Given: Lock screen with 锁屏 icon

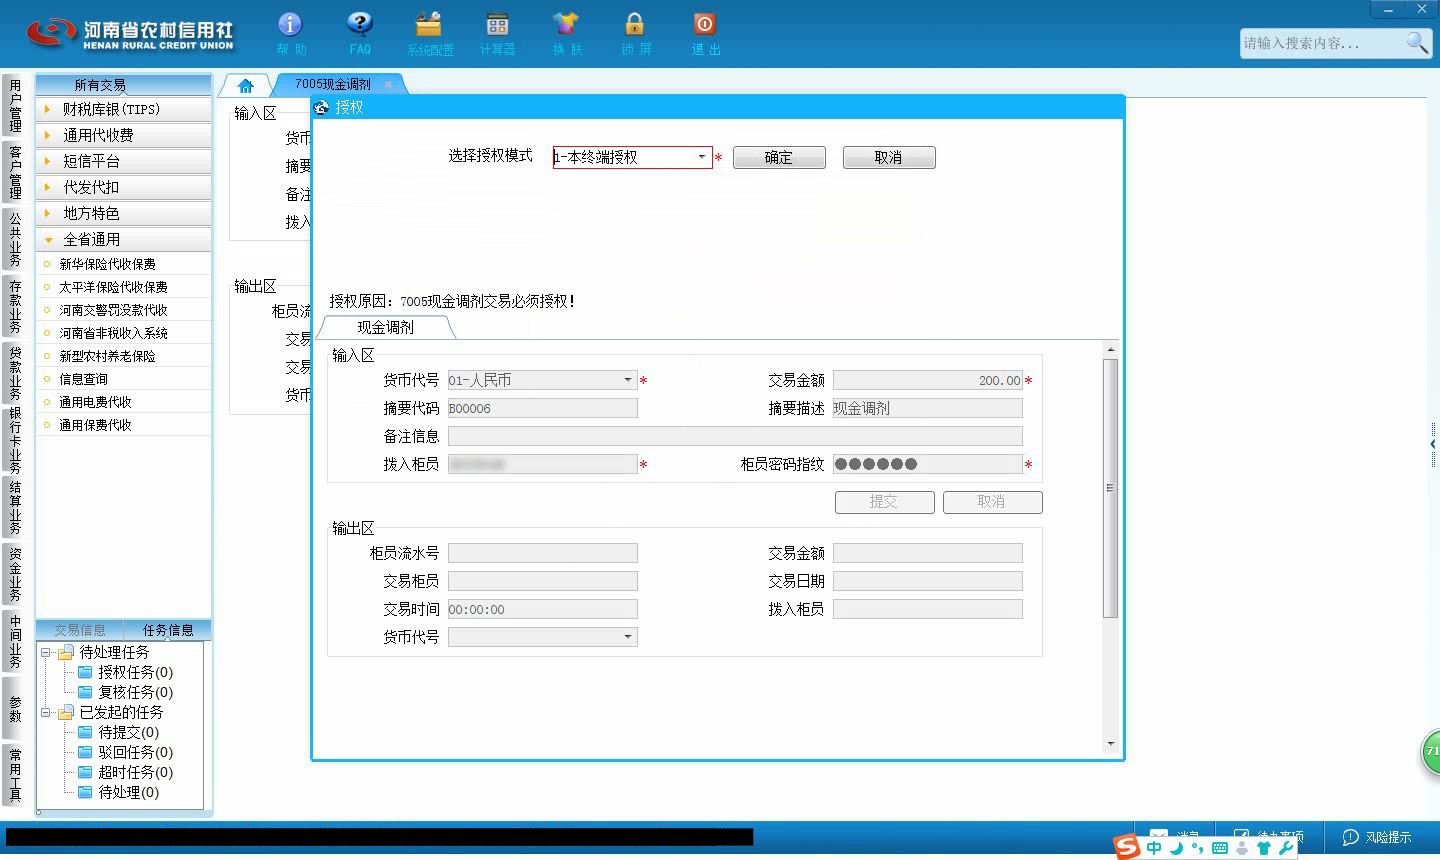Looking at the screenshot, I should pos(635,33).
